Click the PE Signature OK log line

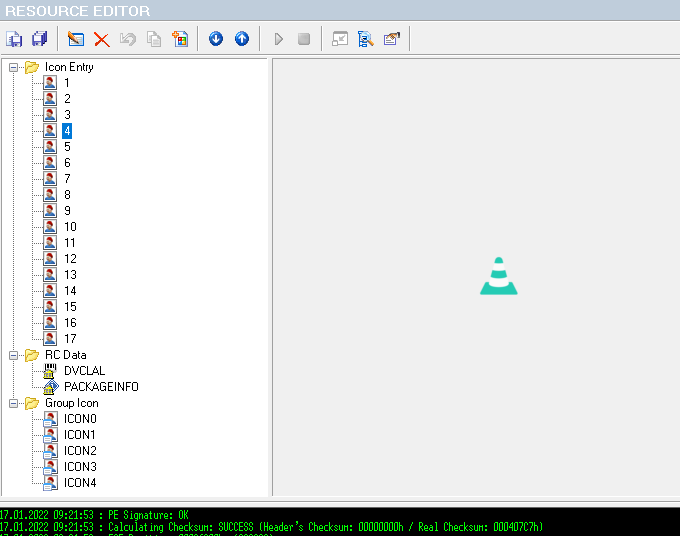click(x=94, y=515)
